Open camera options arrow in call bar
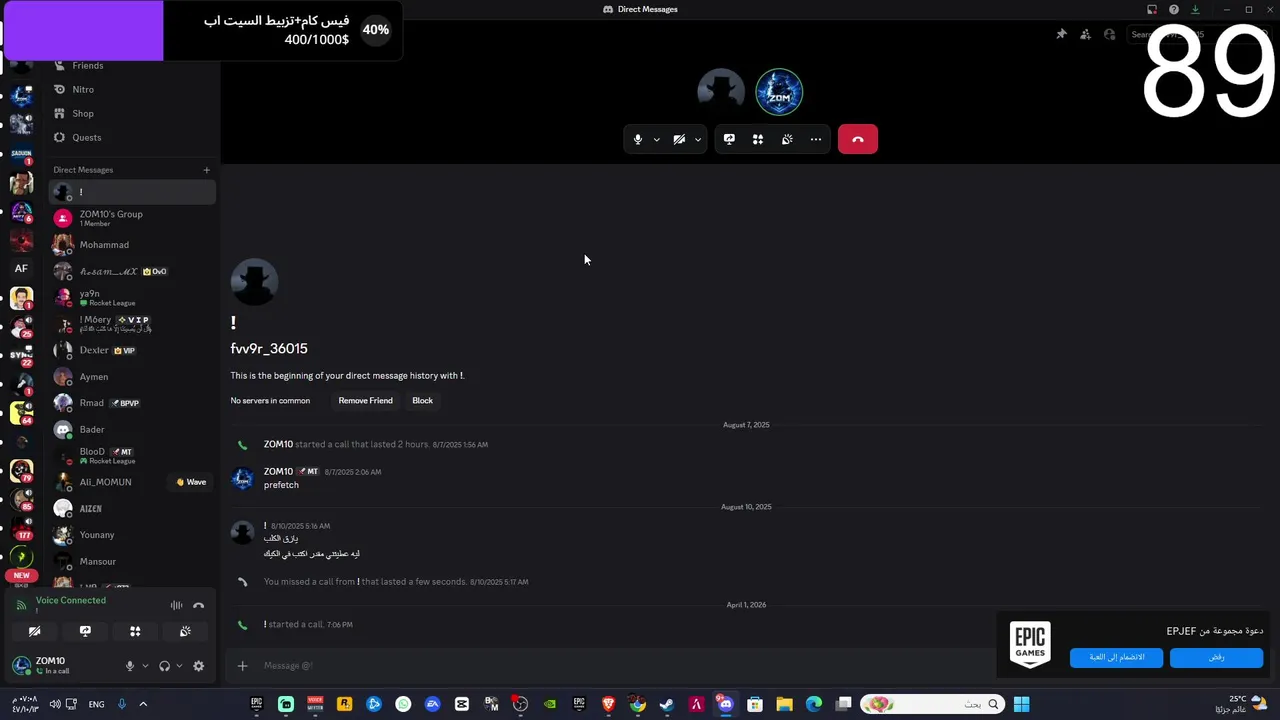1280x720 pixels. 697,139
